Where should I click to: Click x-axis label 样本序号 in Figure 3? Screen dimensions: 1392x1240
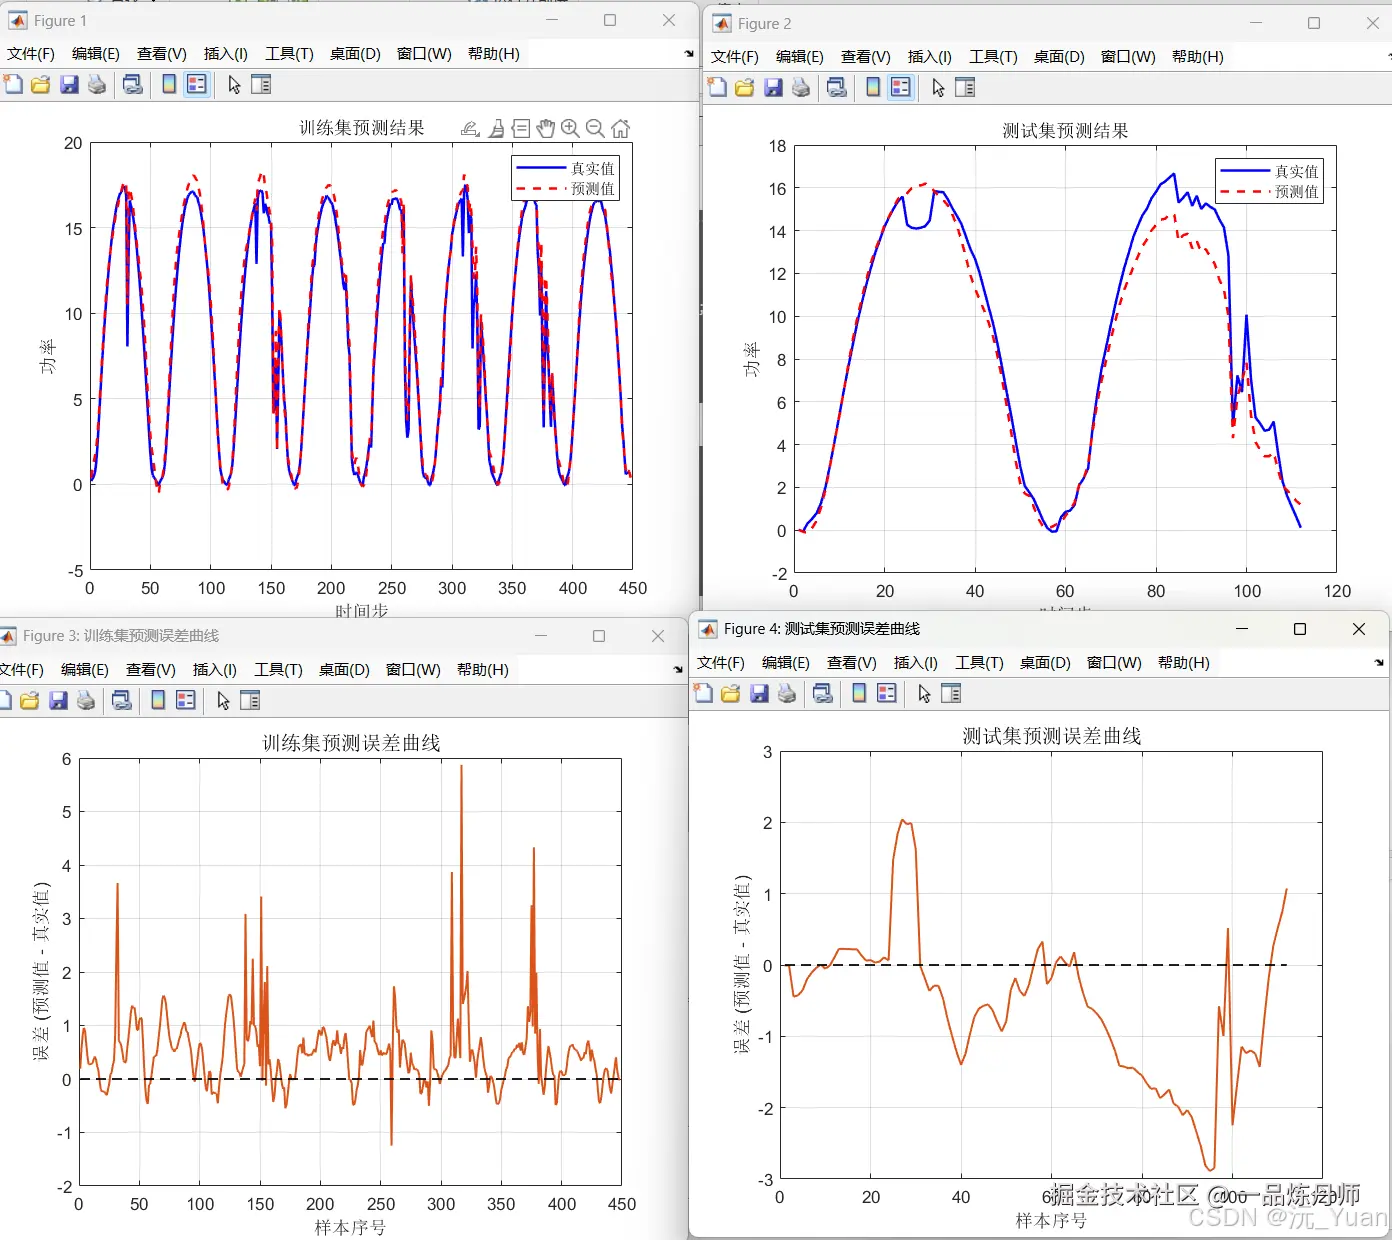[350, 1227]
